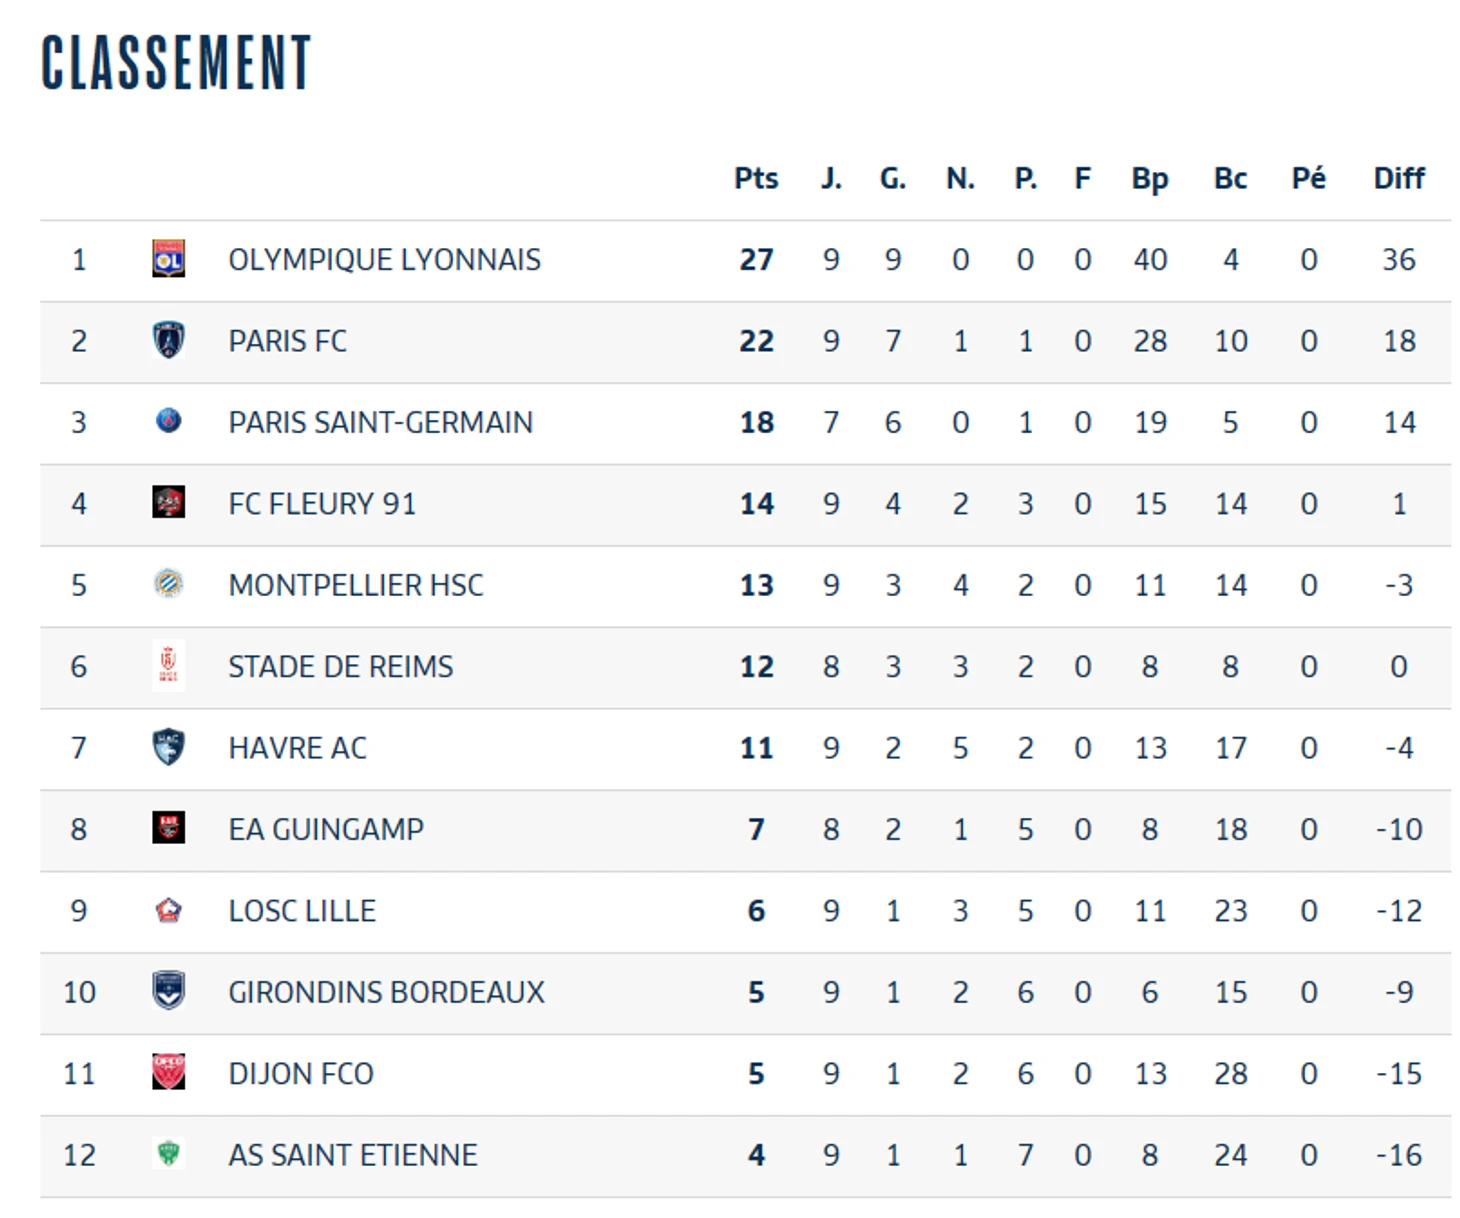Open the OLYMPIQUE LYONNAIS team link
The image size is (1460, 1218).
(x=384, y=260)
